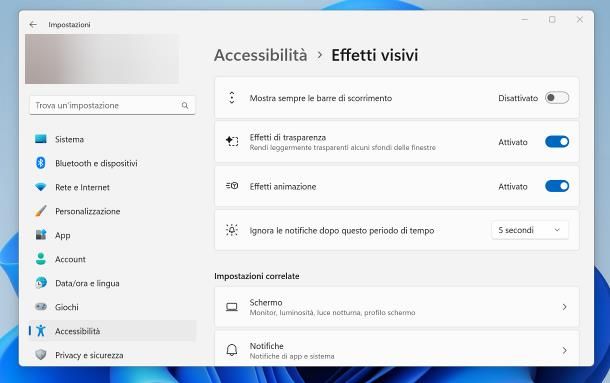Click the Rete e Internet wifi icon

point(41,187)
